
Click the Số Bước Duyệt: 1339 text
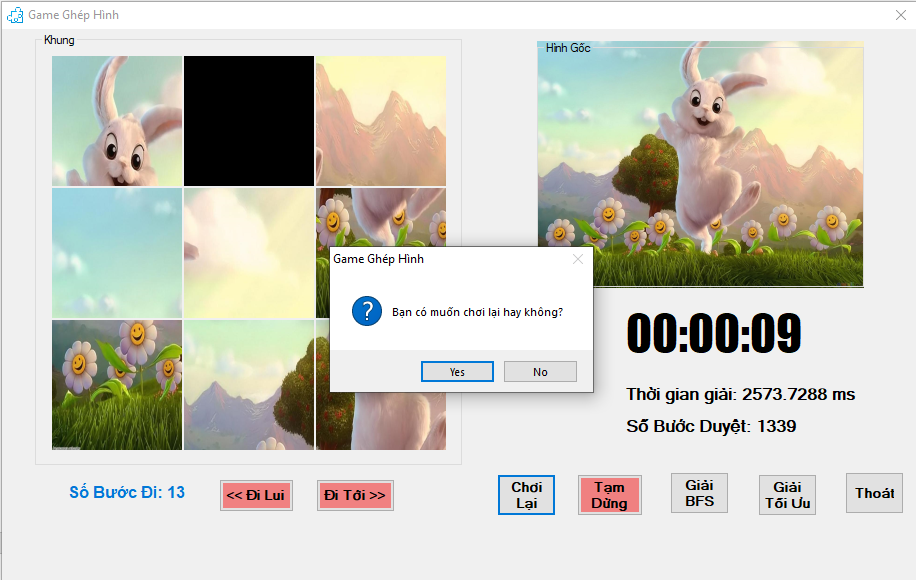[711, 426]
